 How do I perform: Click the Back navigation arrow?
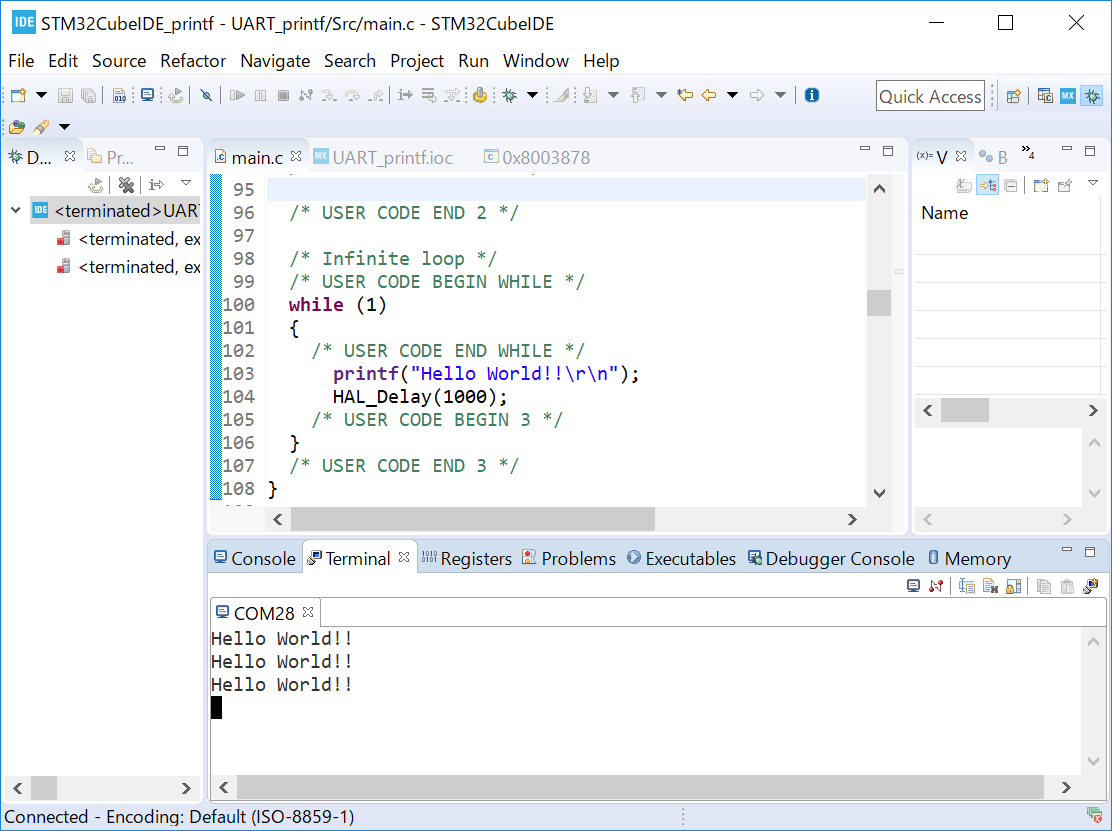coord(708,95)
